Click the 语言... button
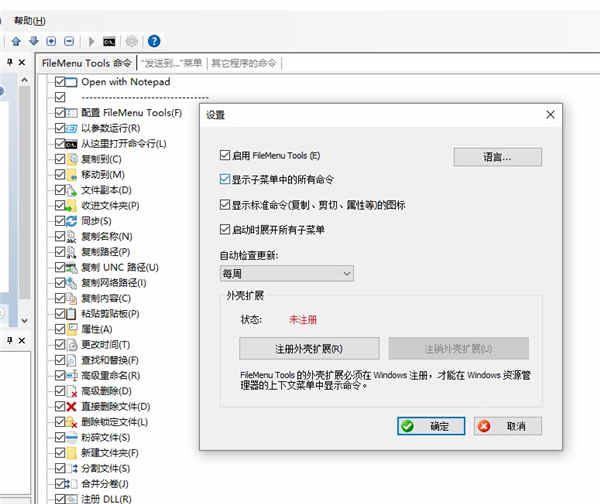Image resolution: width=600 pixels, height=504 pixels. (x=497, y=157)
